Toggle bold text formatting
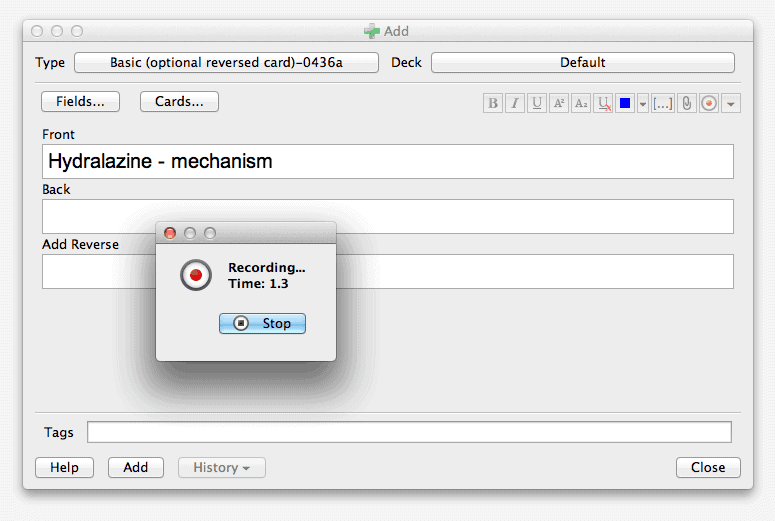The height and width of the screenshot is (521, 775). 493,103
